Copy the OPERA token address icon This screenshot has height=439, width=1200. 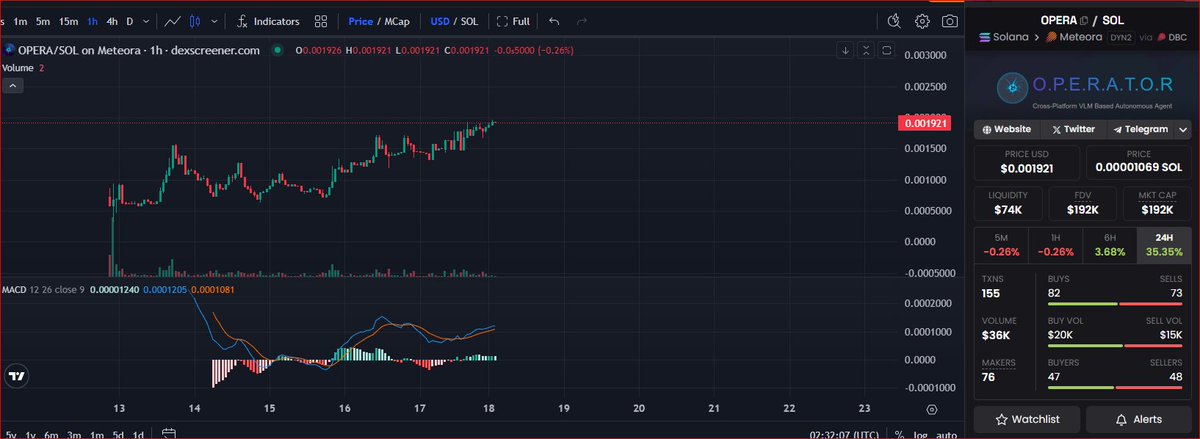click(x=1085, y=20)
